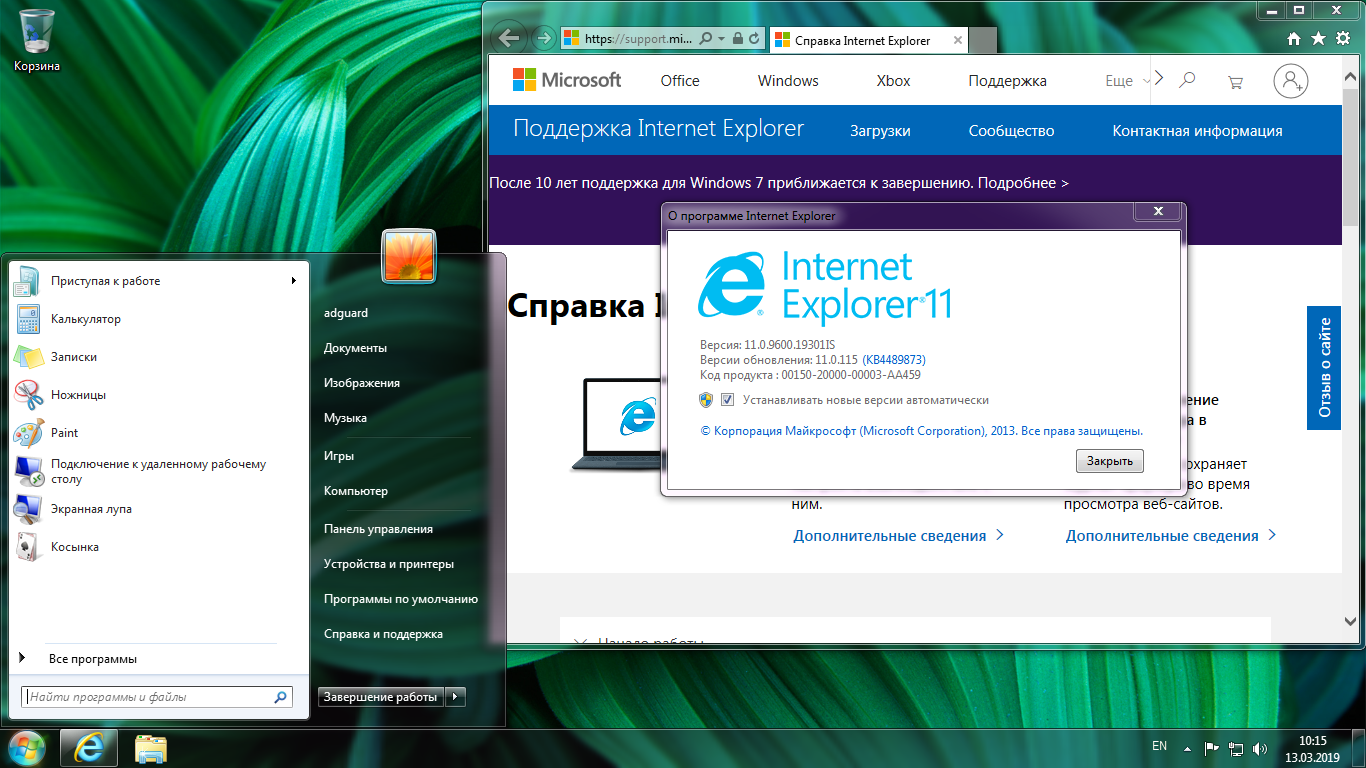Close the Справка Internet Explorer tab
Viewport: 1366px width, 768px height.
[958, 40]
